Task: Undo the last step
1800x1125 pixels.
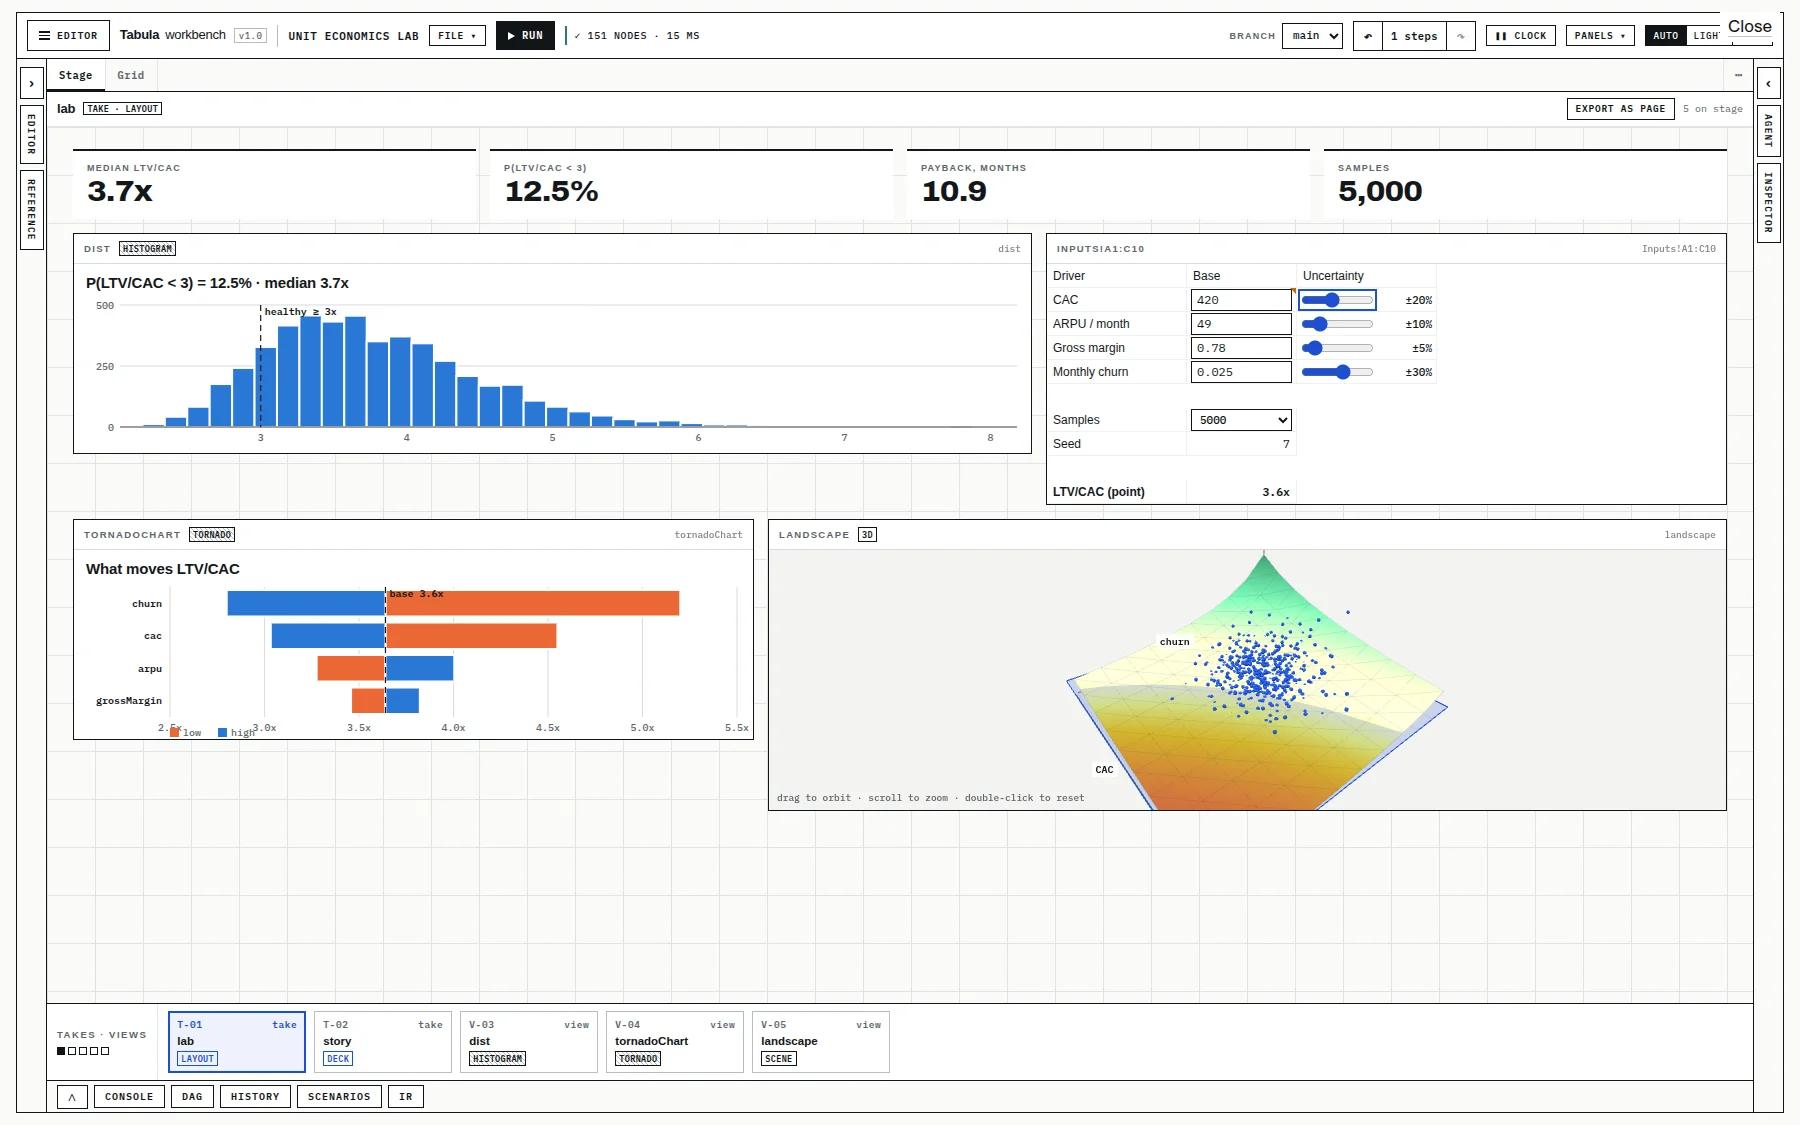Action: click(x=1368, y=36)
